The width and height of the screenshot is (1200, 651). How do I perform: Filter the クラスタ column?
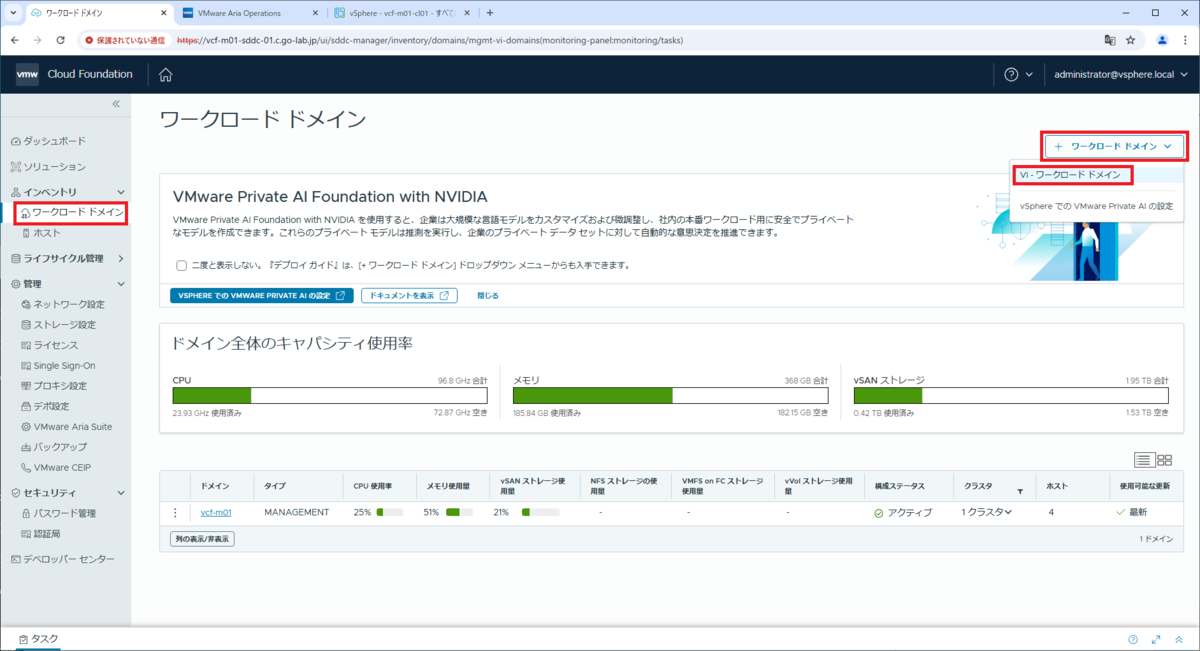click(1020, 491)
